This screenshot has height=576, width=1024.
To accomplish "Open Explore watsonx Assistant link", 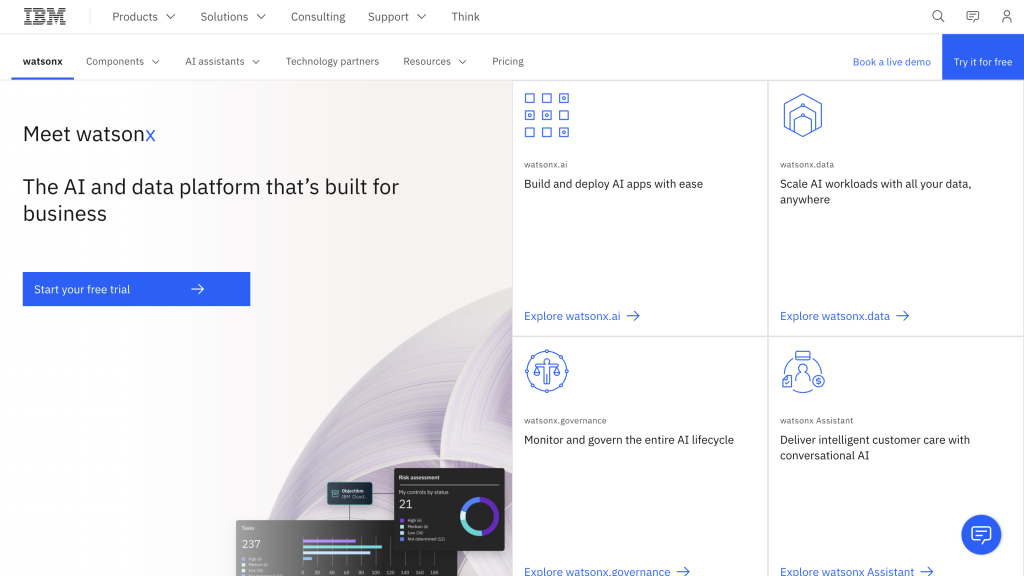I will [857, 571].
